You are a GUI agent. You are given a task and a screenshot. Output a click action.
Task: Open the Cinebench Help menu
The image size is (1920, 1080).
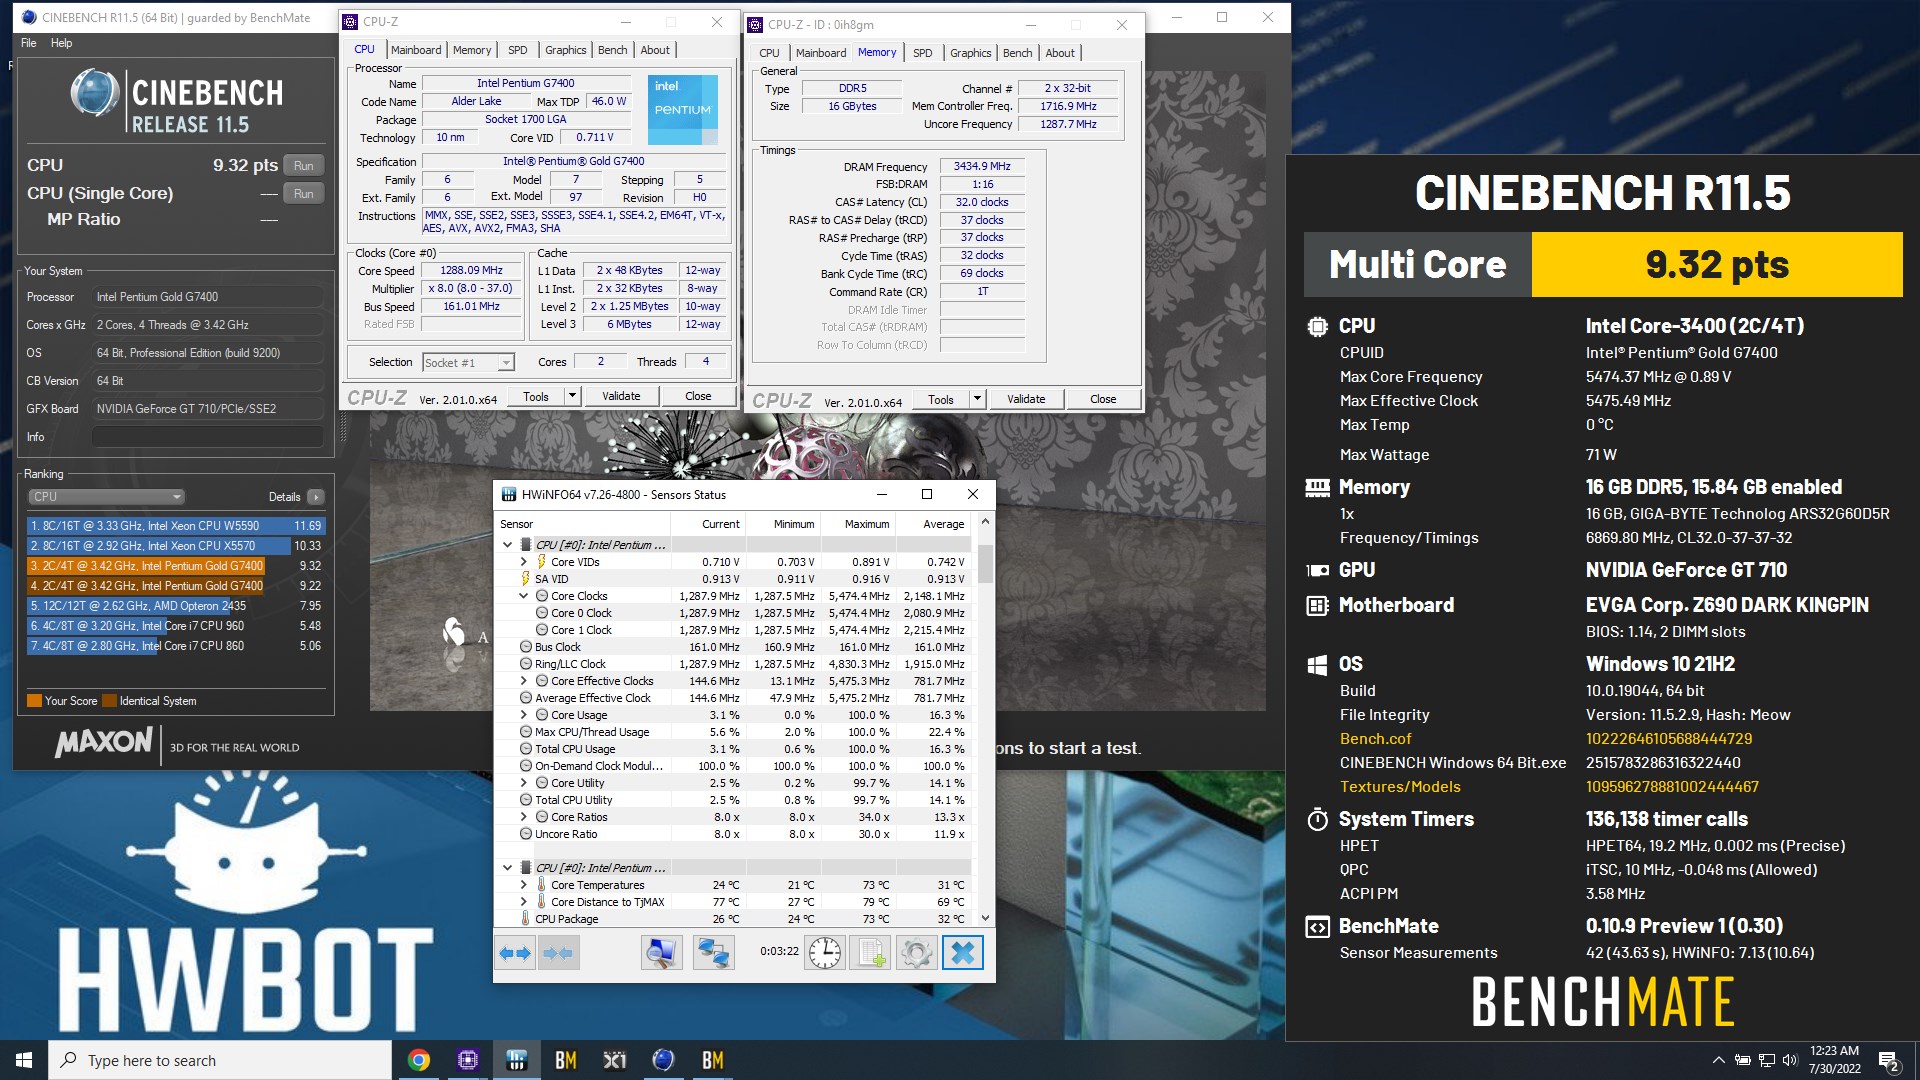tap(62, 43)
